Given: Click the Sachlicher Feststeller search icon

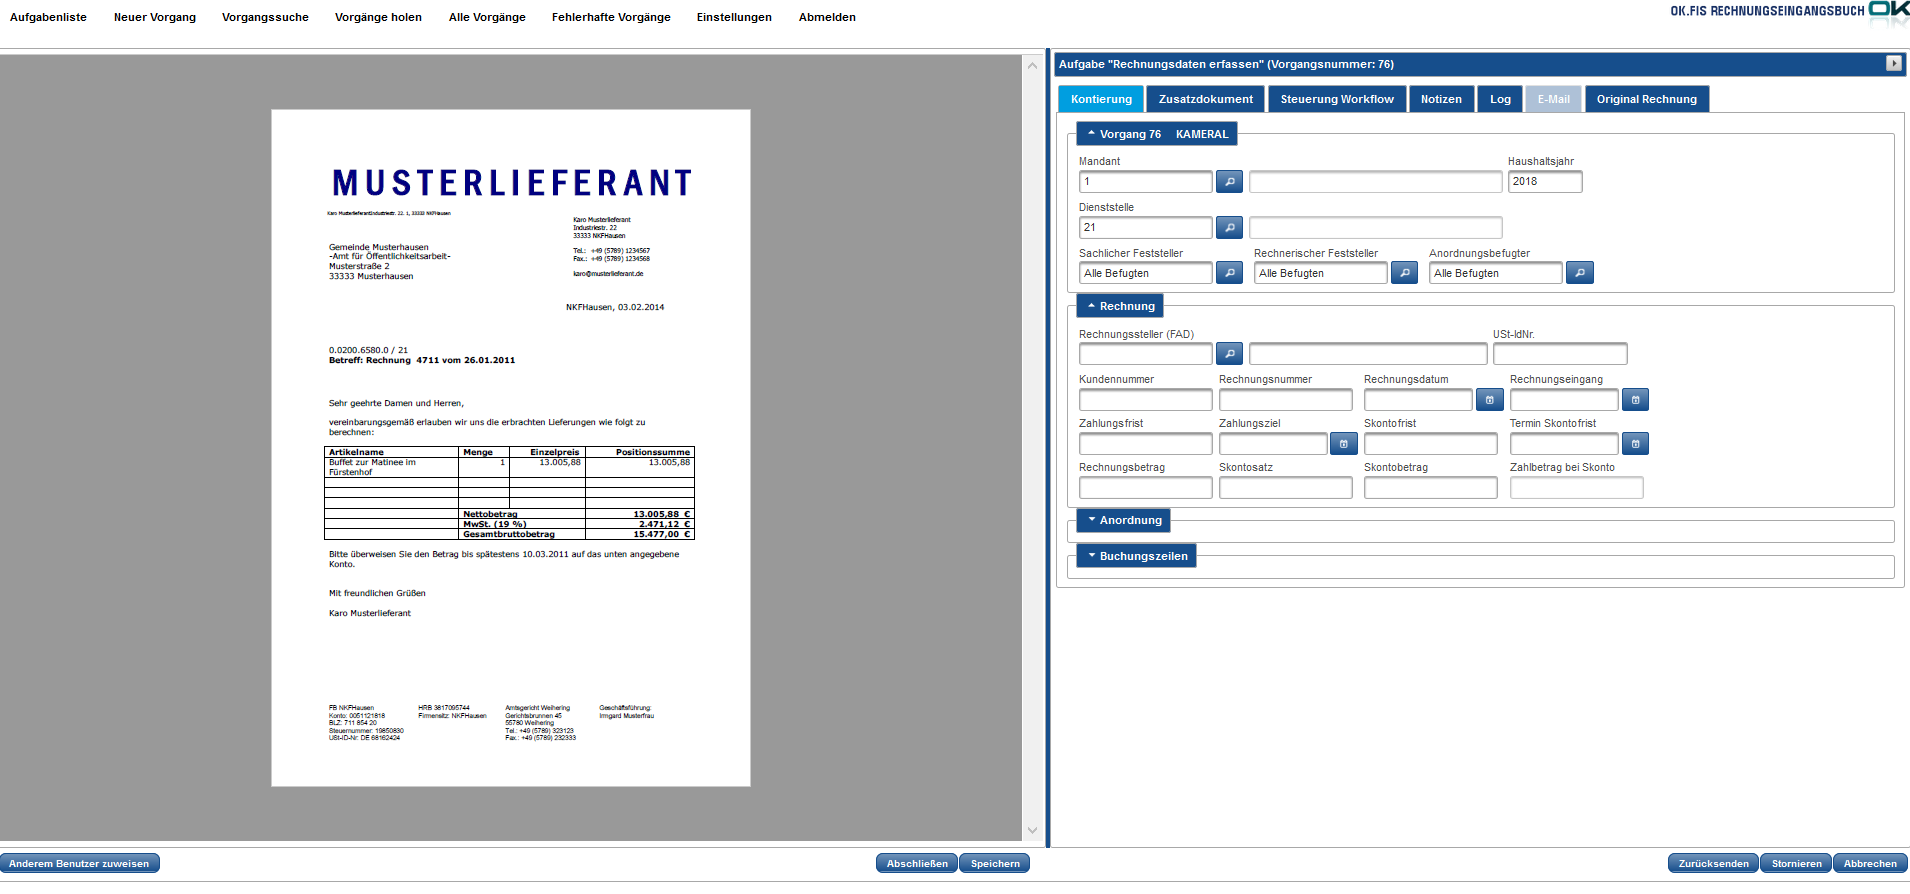Looking at the screenshot, I should (1229, 273).
